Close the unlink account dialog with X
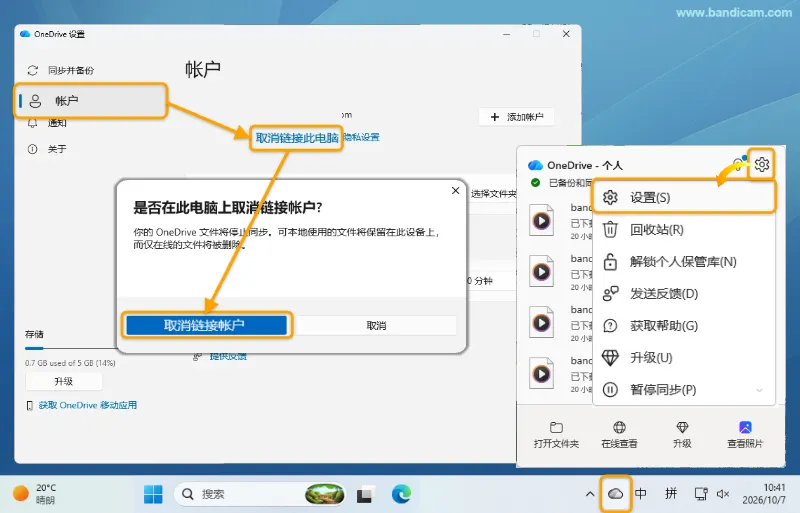This screenshot has height=513, width=800. (456, 190)
